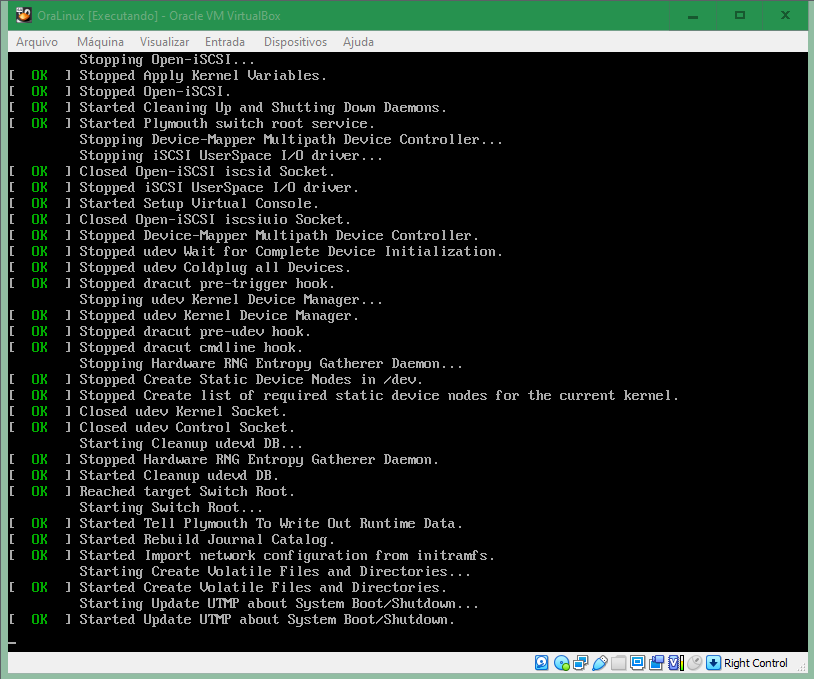Open the Arquivo menu
Screen dimensions: 814x679
[37, 42]
